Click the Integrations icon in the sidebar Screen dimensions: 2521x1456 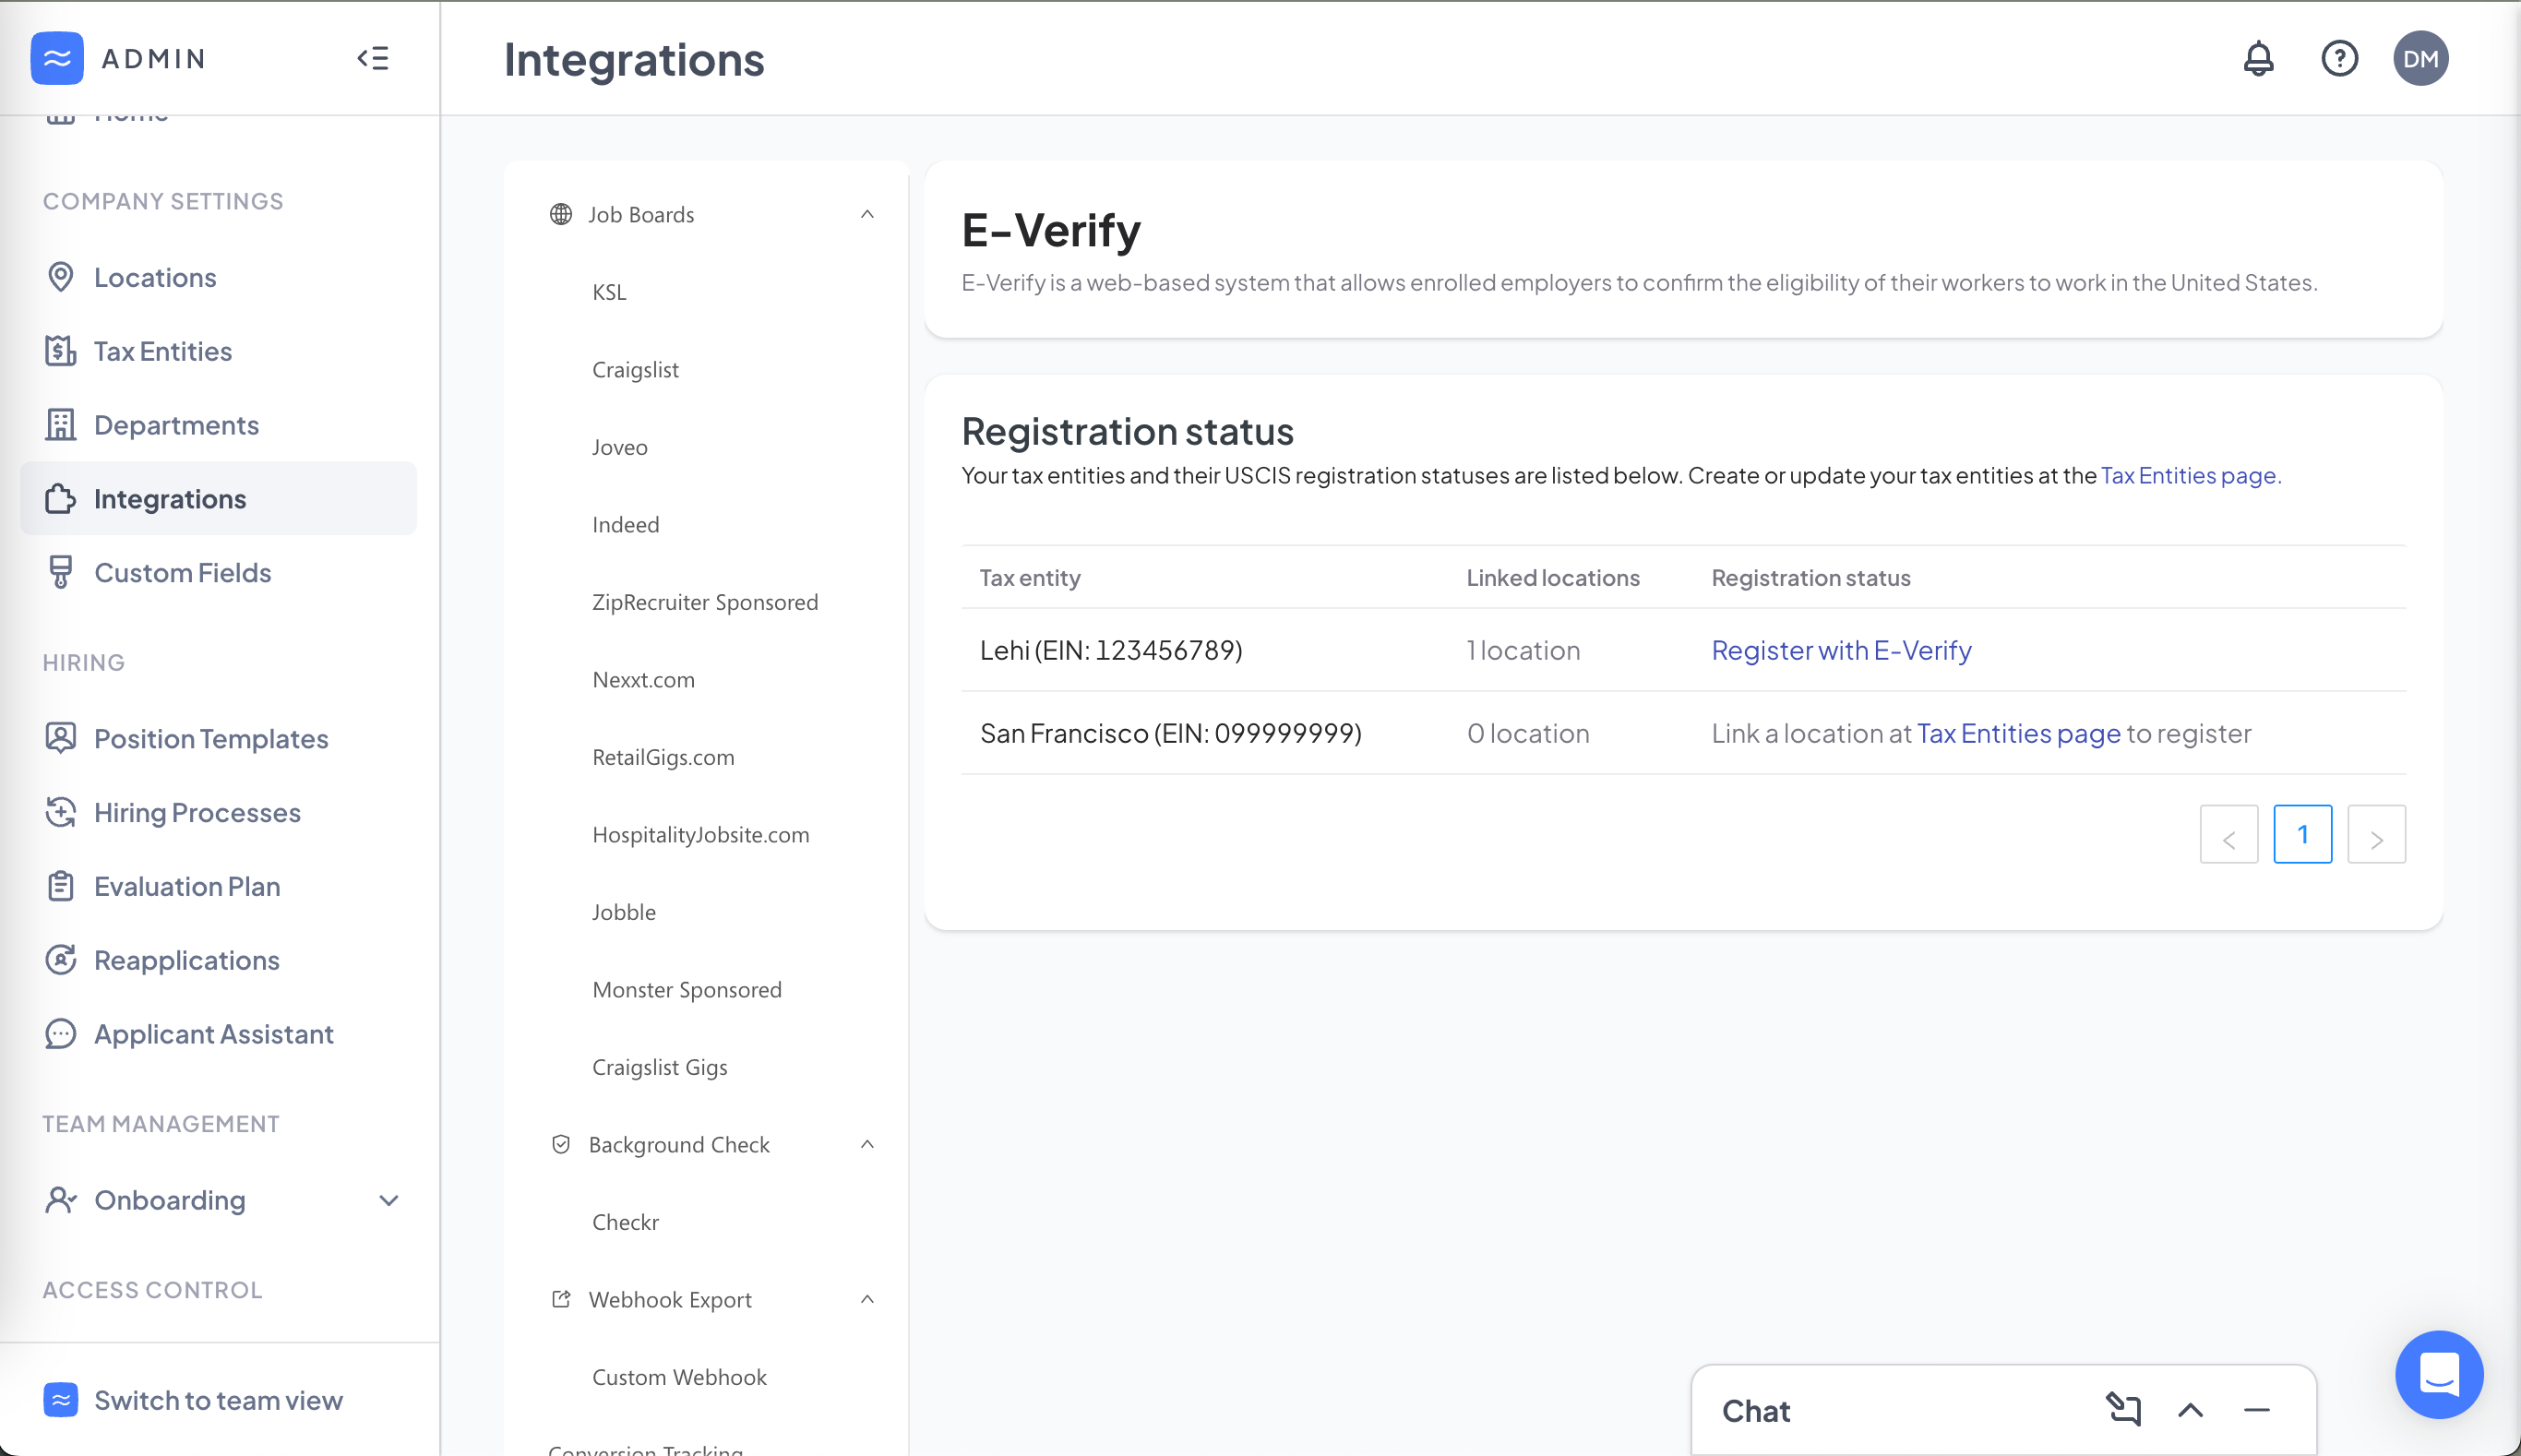pos(61,498)
